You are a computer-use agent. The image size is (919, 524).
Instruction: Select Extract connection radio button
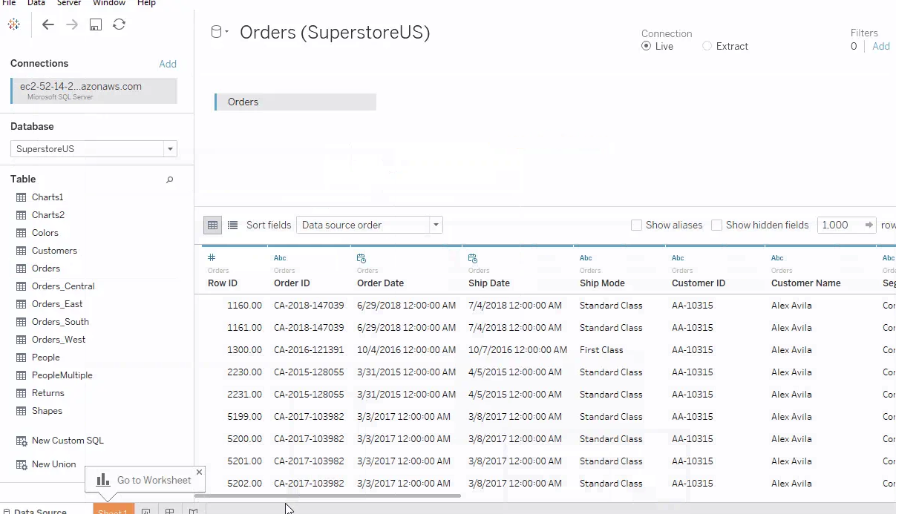[707, 46]
